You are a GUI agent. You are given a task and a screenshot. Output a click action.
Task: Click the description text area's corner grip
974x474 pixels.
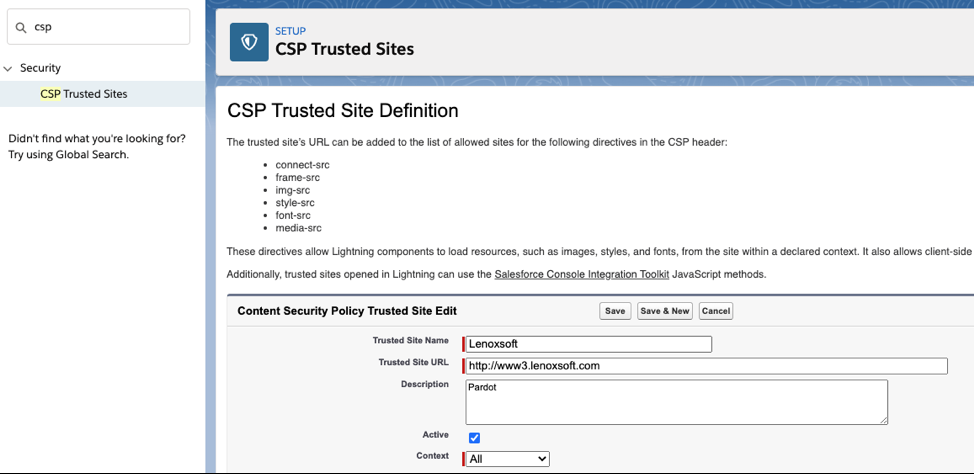point(884,421)
